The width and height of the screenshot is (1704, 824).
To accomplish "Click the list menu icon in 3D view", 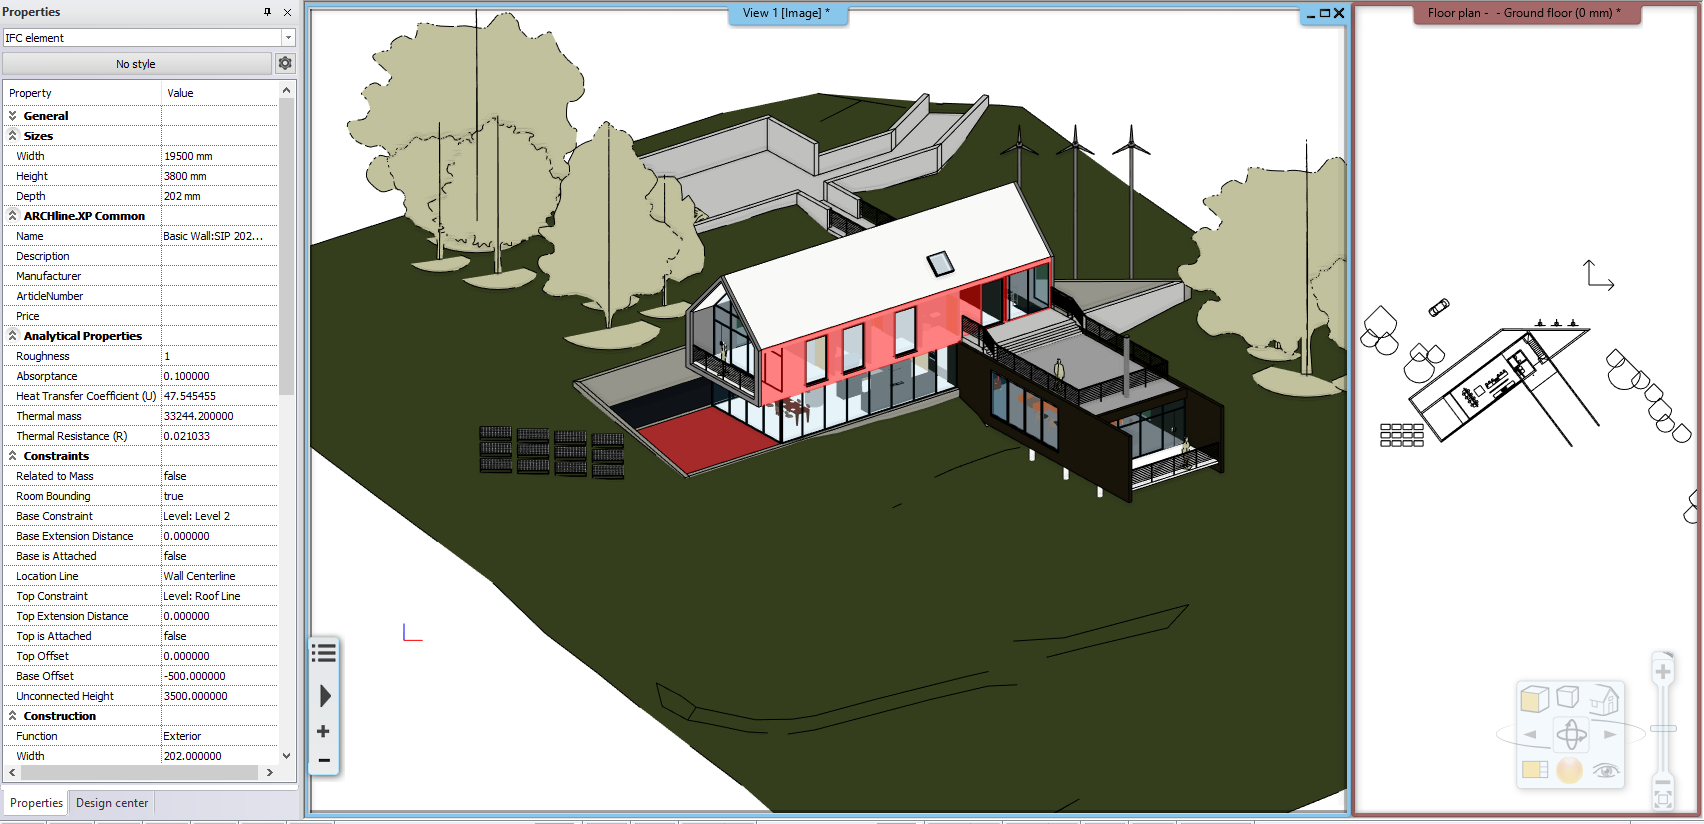I will tap(324, 654).
